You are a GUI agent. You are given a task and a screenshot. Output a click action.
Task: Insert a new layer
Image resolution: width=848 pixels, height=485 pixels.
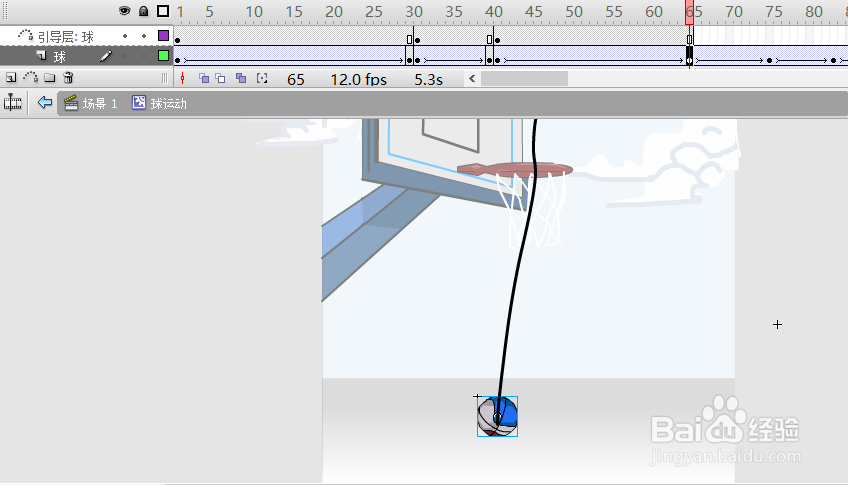[x=11, y=78]
